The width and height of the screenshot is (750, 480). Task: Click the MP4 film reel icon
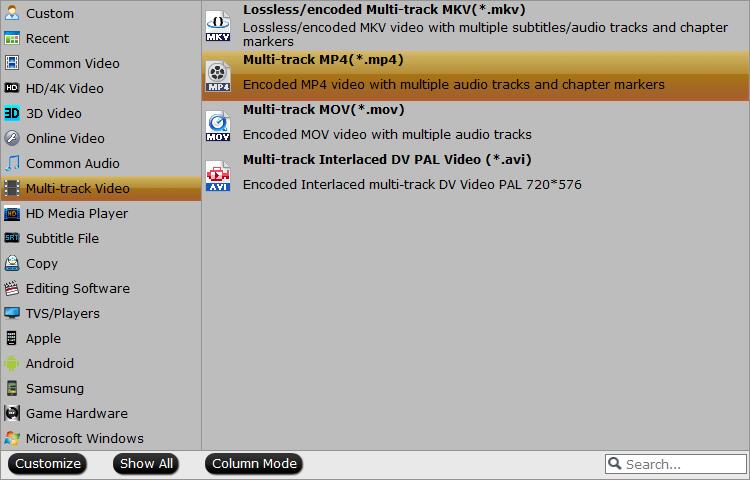click(218, 76)
